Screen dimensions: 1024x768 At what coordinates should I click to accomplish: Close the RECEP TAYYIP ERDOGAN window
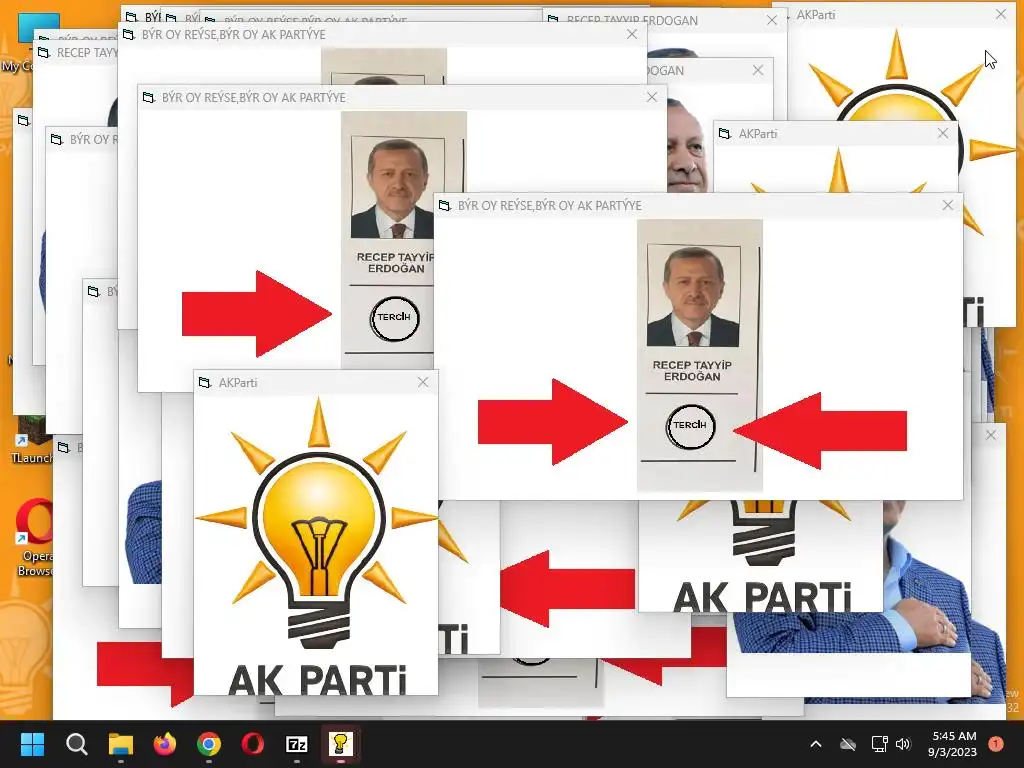(x=772, y=20)
